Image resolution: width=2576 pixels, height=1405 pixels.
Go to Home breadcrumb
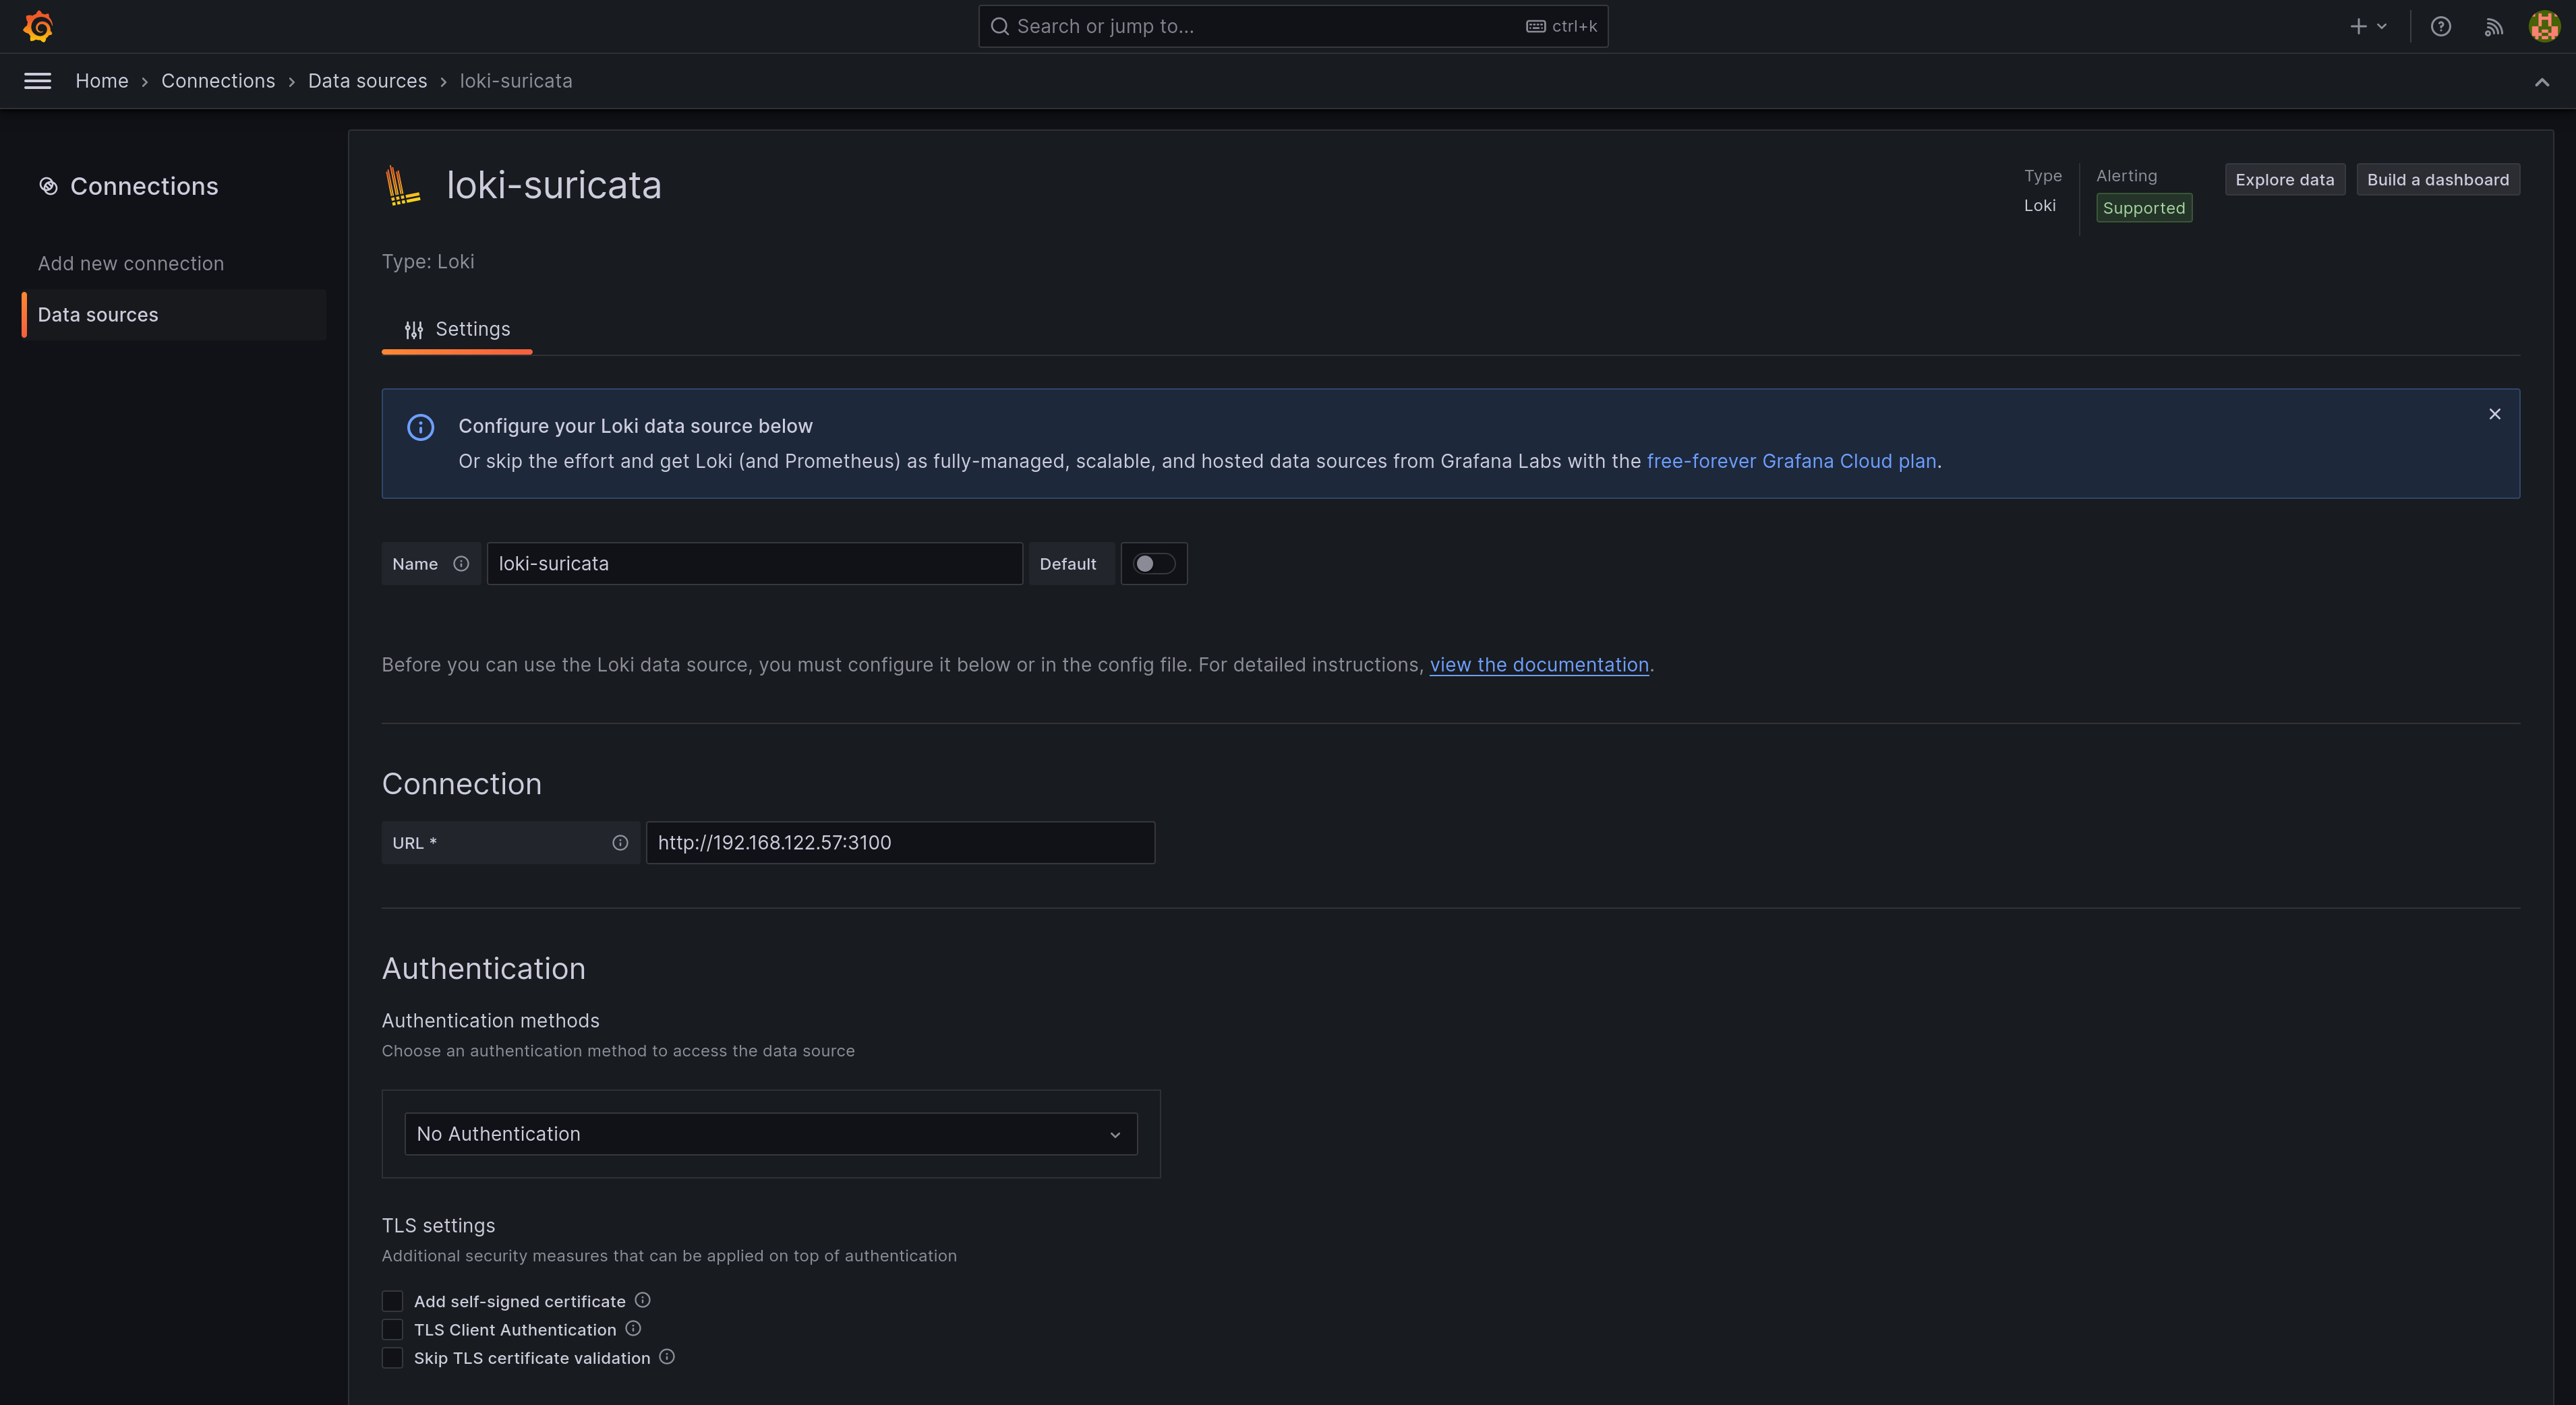click(102, 81)
